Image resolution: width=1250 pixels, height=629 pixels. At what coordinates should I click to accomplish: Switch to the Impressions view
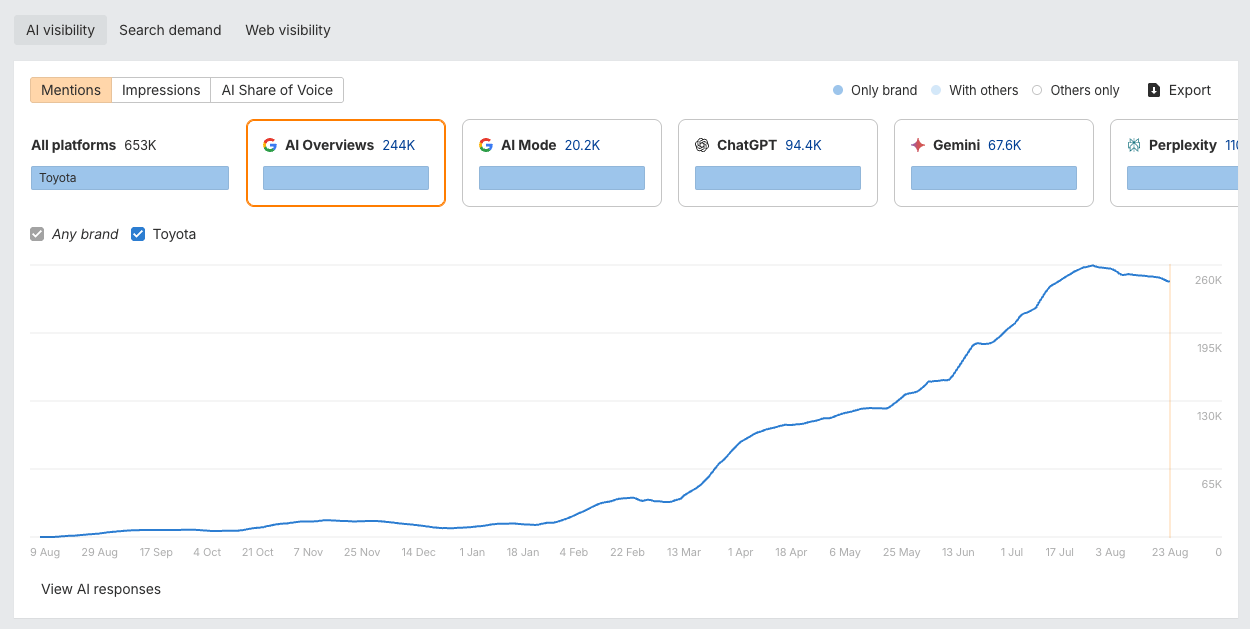click(160, 90)
